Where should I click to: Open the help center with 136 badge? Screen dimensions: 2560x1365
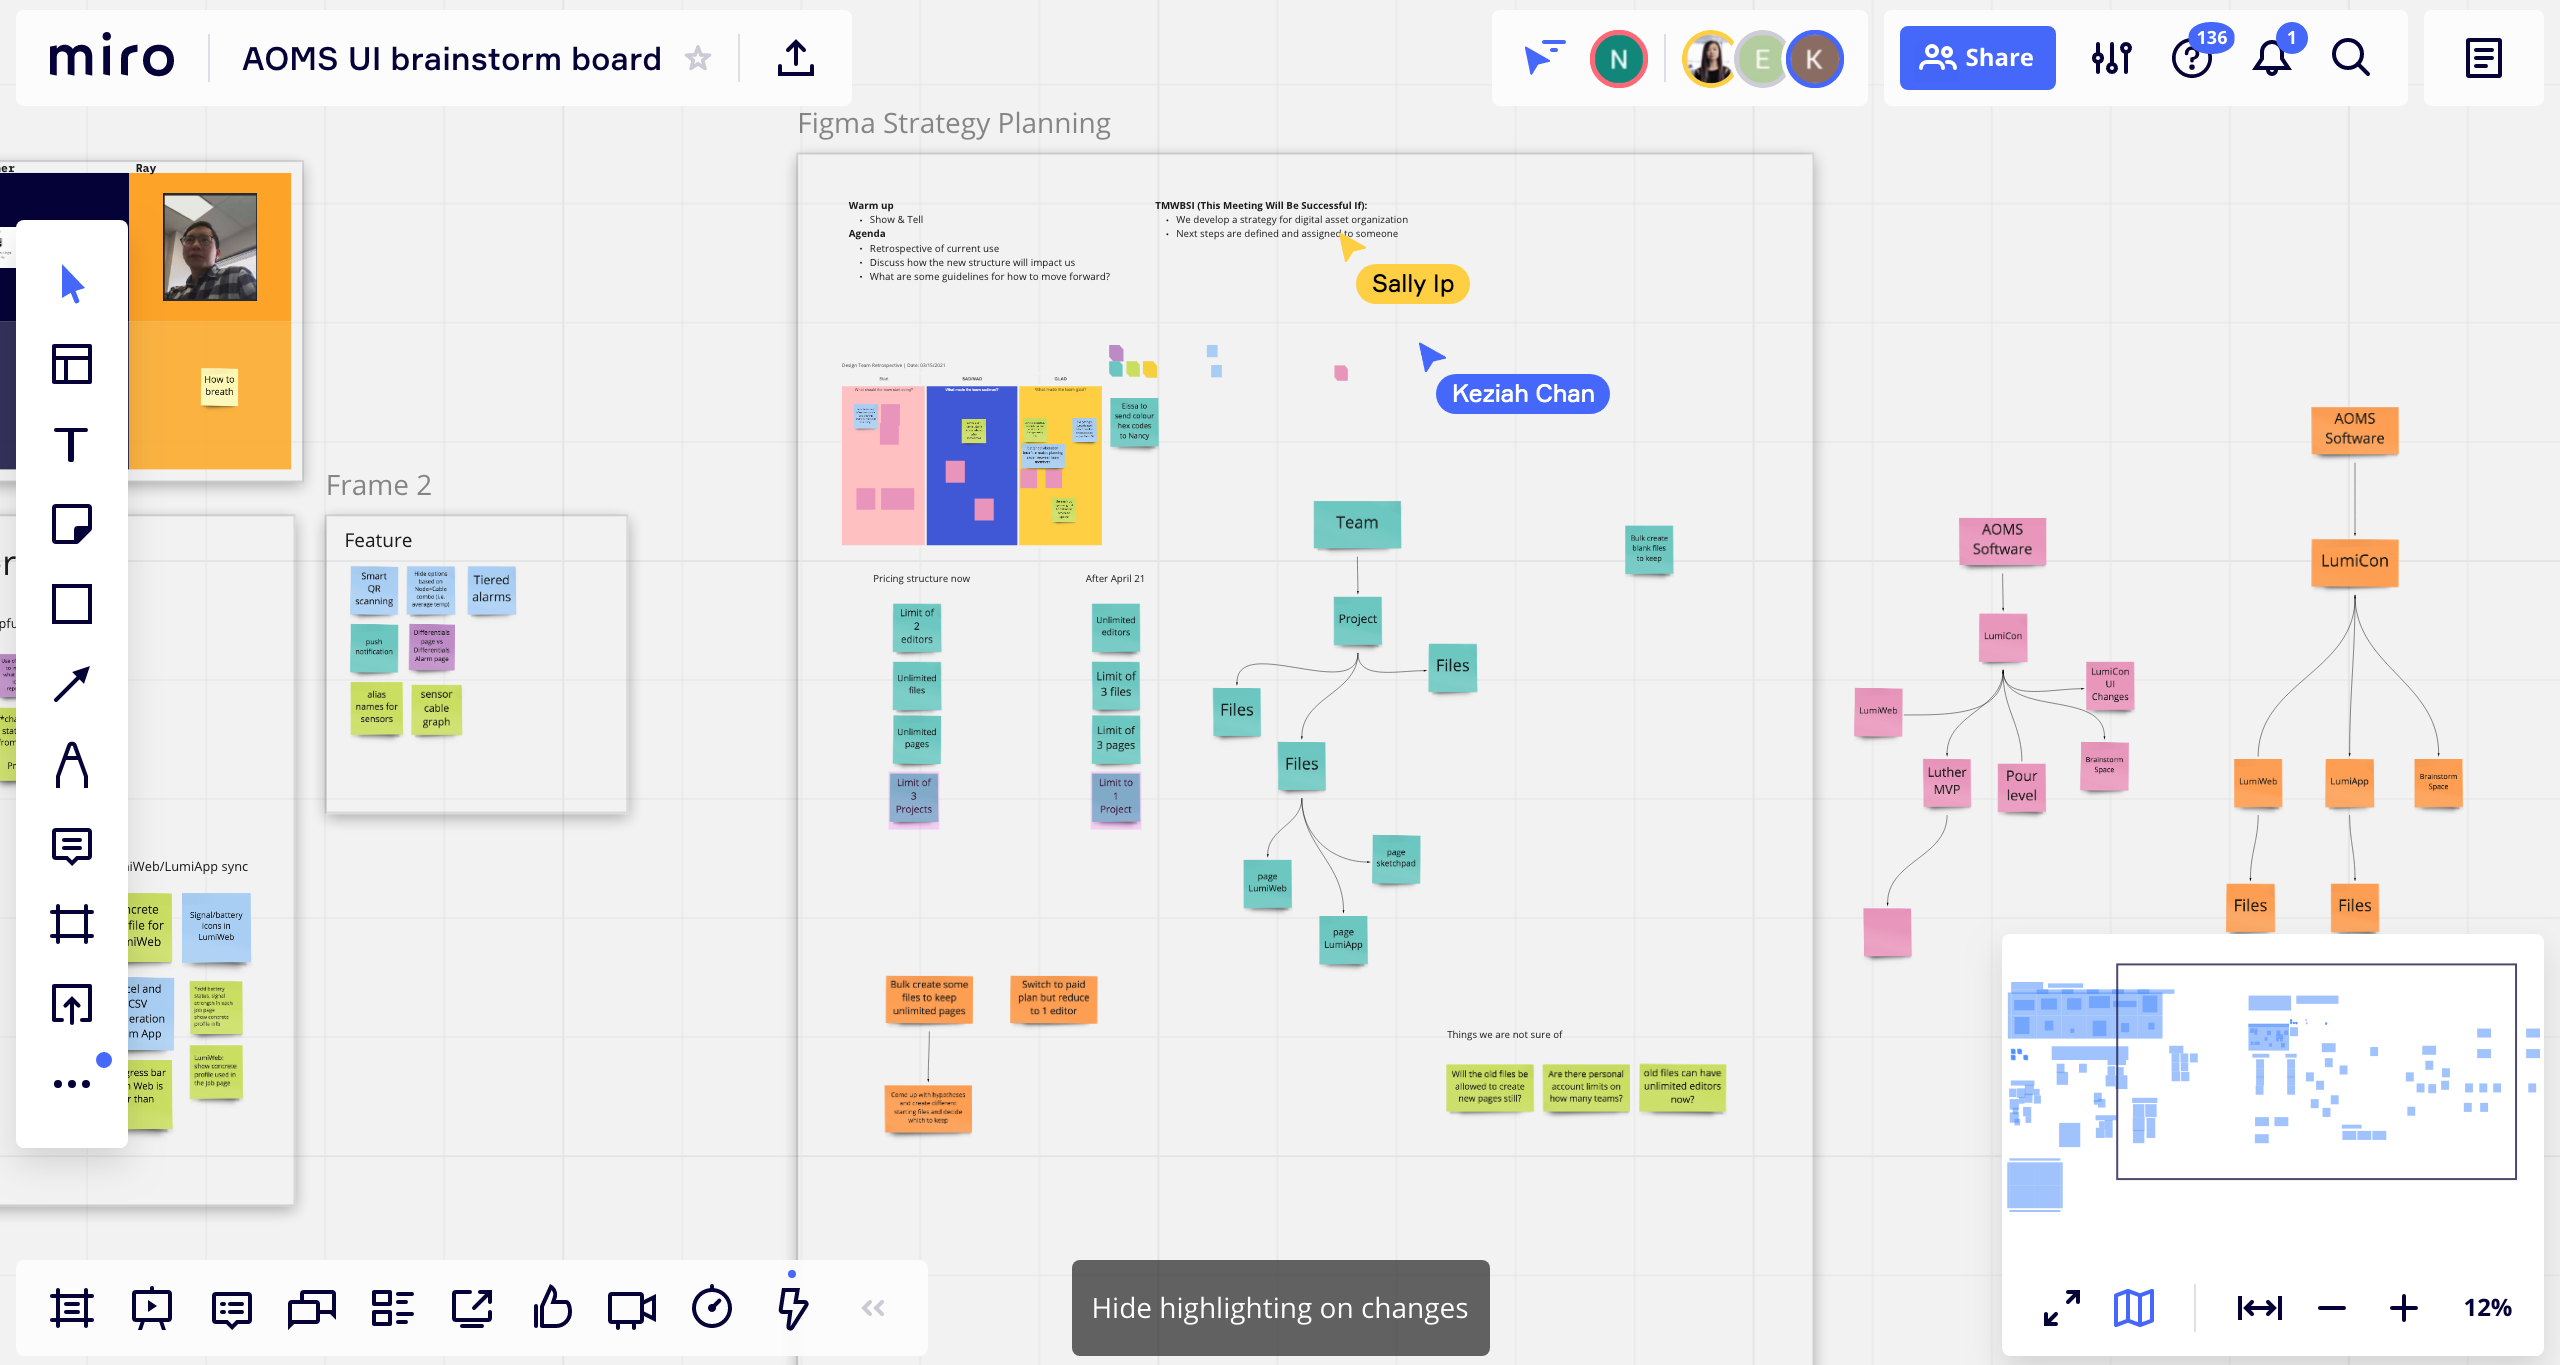(2192, 58)
